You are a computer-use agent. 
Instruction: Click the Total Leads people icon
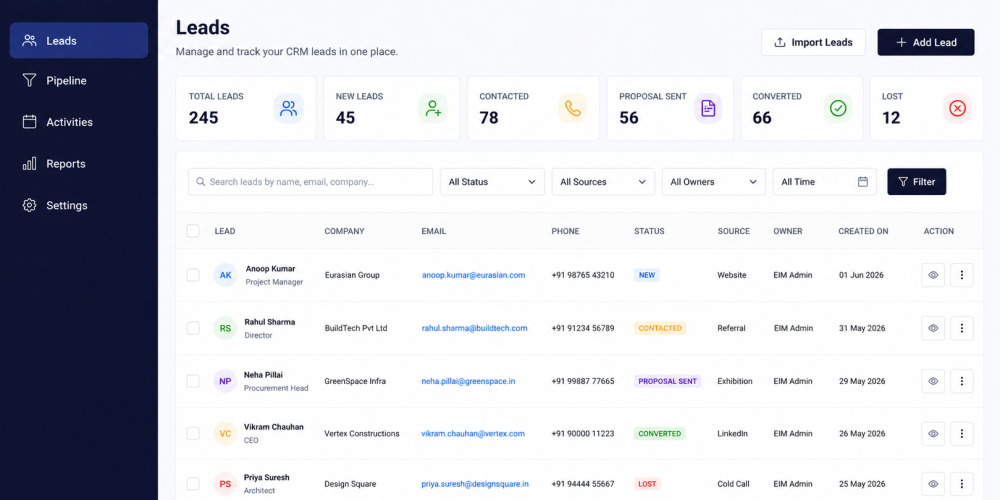[288, 108]
